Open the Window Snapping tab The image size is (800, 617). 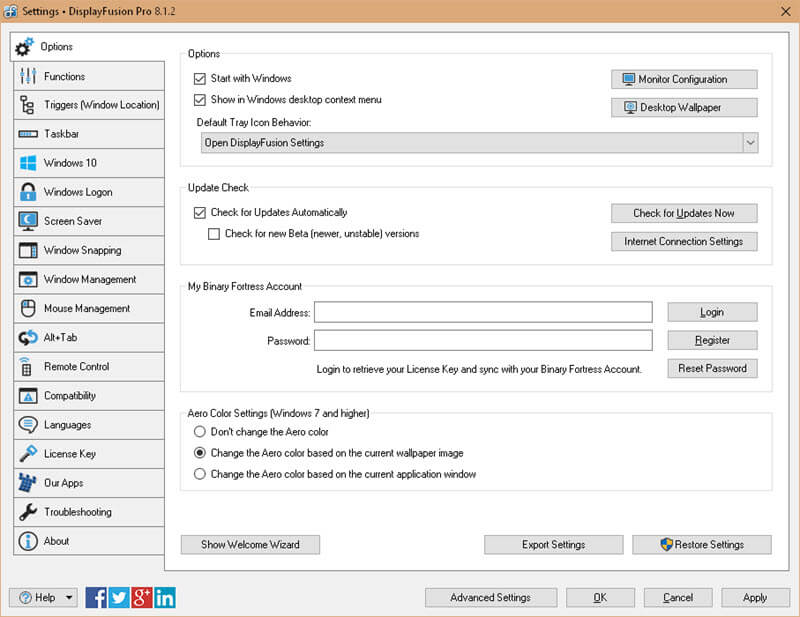coord(89,250)
